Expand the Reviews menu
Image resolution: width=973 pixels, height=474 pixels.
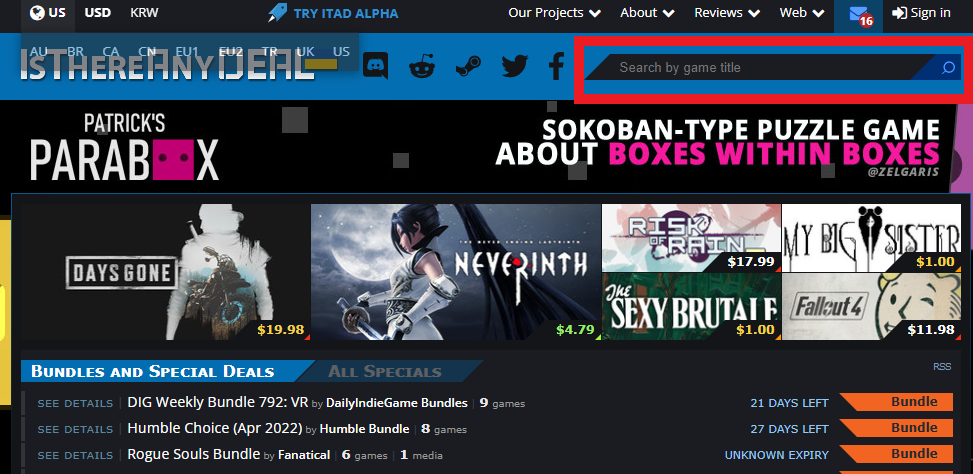point(727,12)
